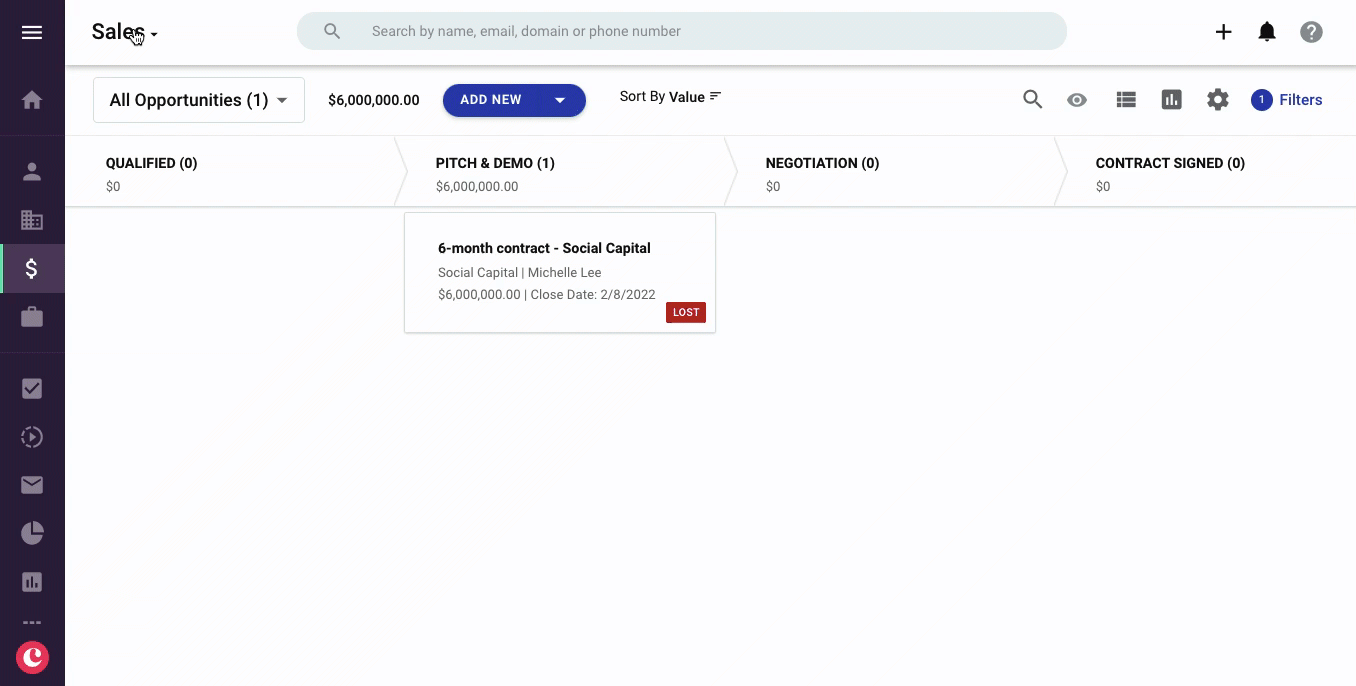Open pipeline settings gear
This screenshot has height=686, width=1356.
1217,100
